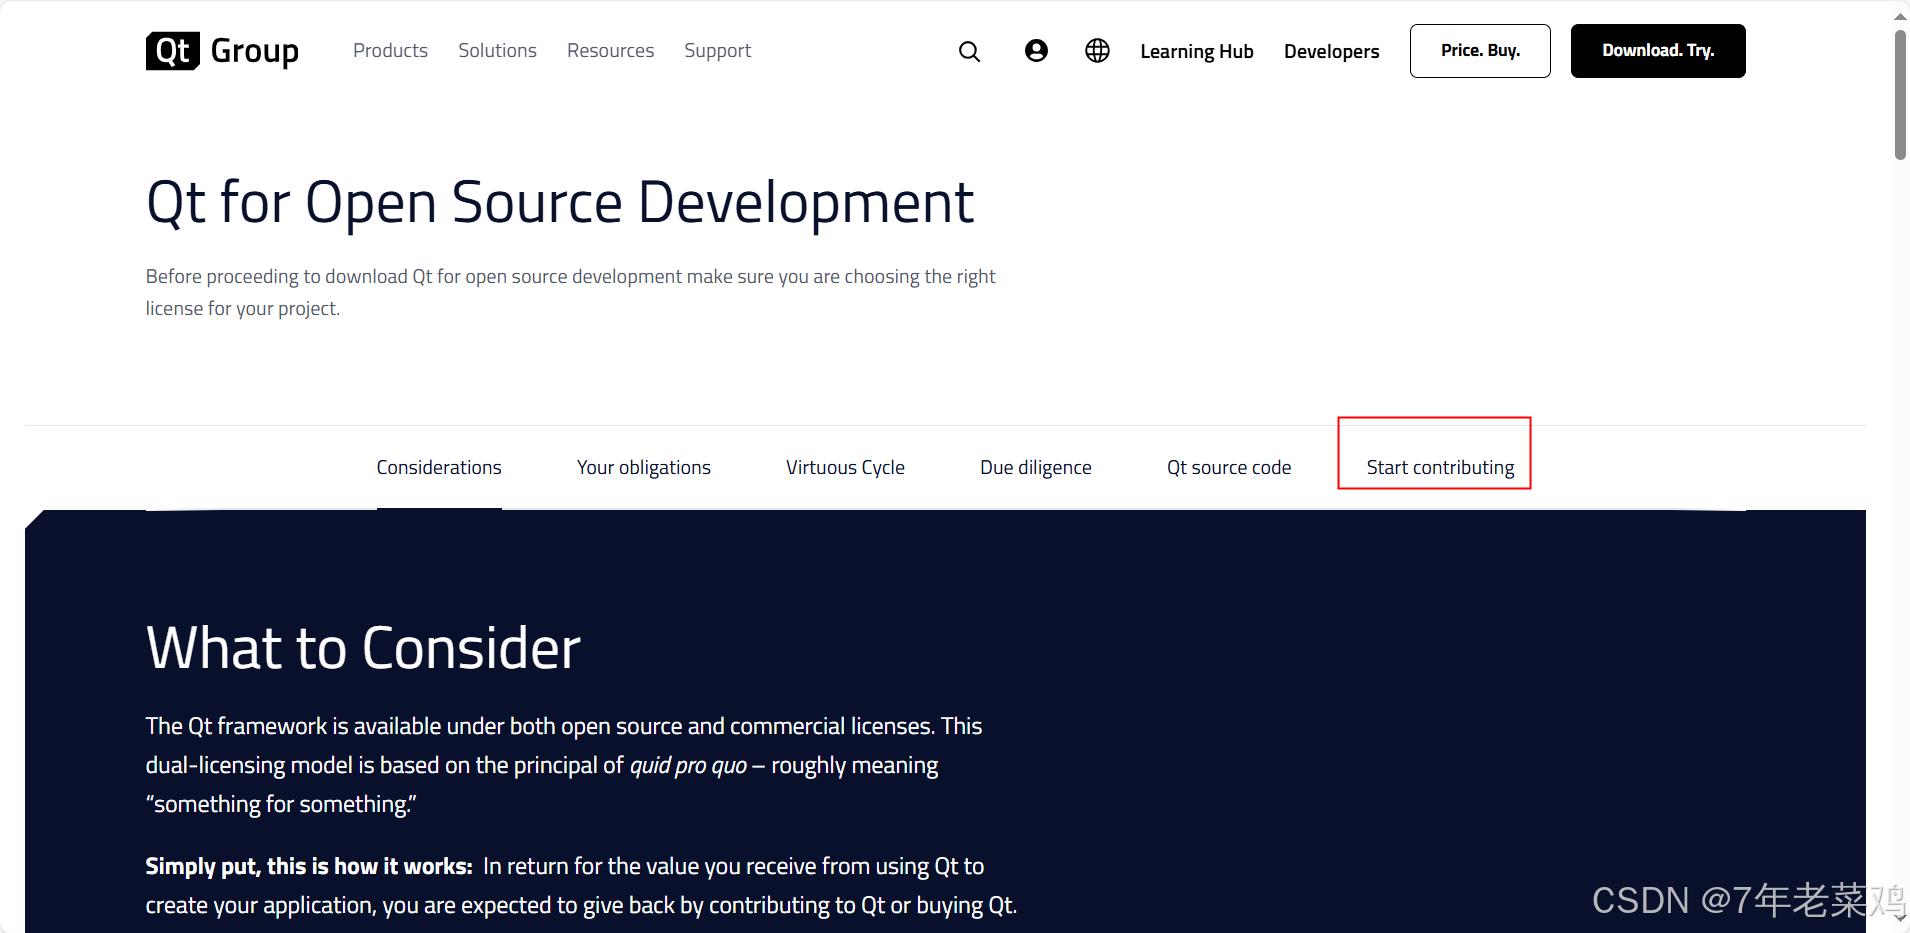The image size is (1910, 933).
Task: Click the scrollbar up arrow
Action: click(1900, 16)
